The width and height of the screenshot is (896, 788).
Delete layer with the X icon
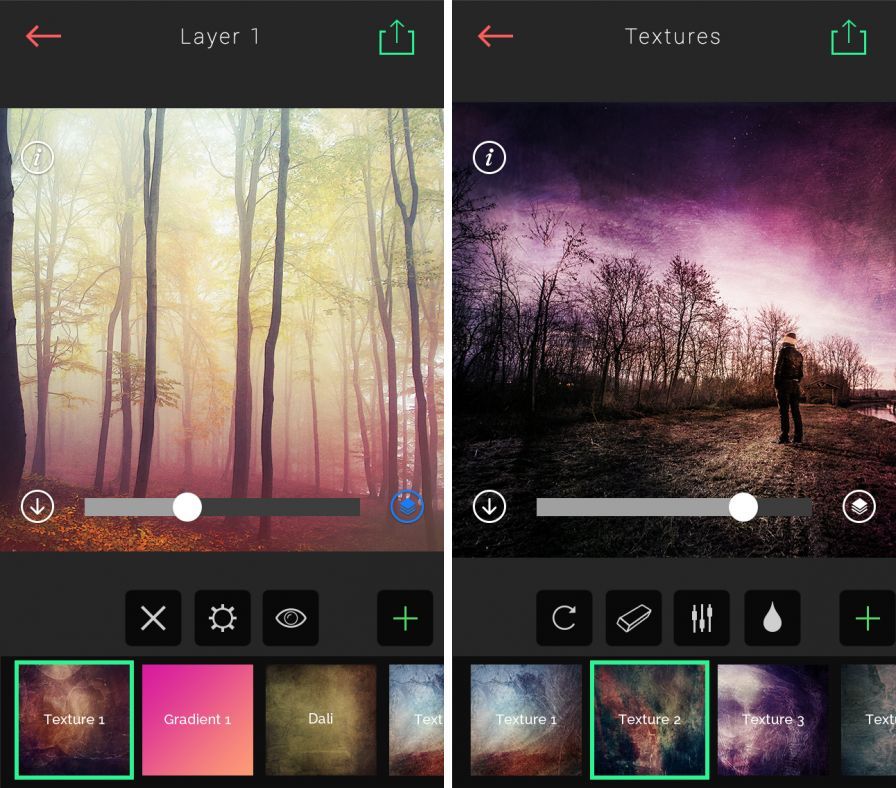(x=153, y=618)
